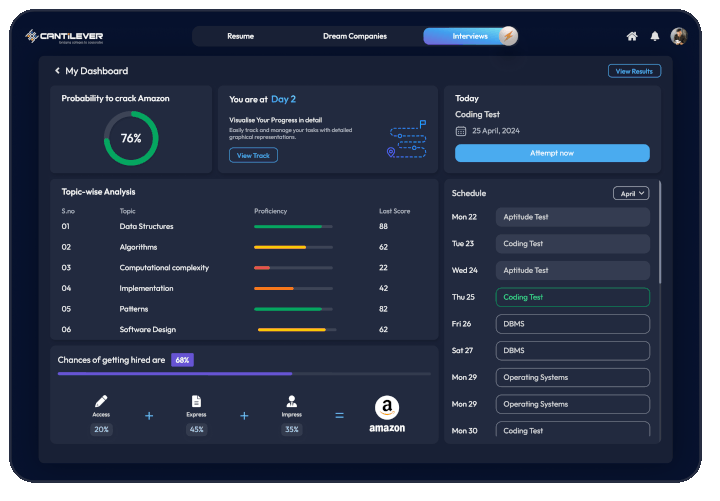Click the hiring chances progress bar
Screen dimensions: 720x501
click(x=244, y=373)
